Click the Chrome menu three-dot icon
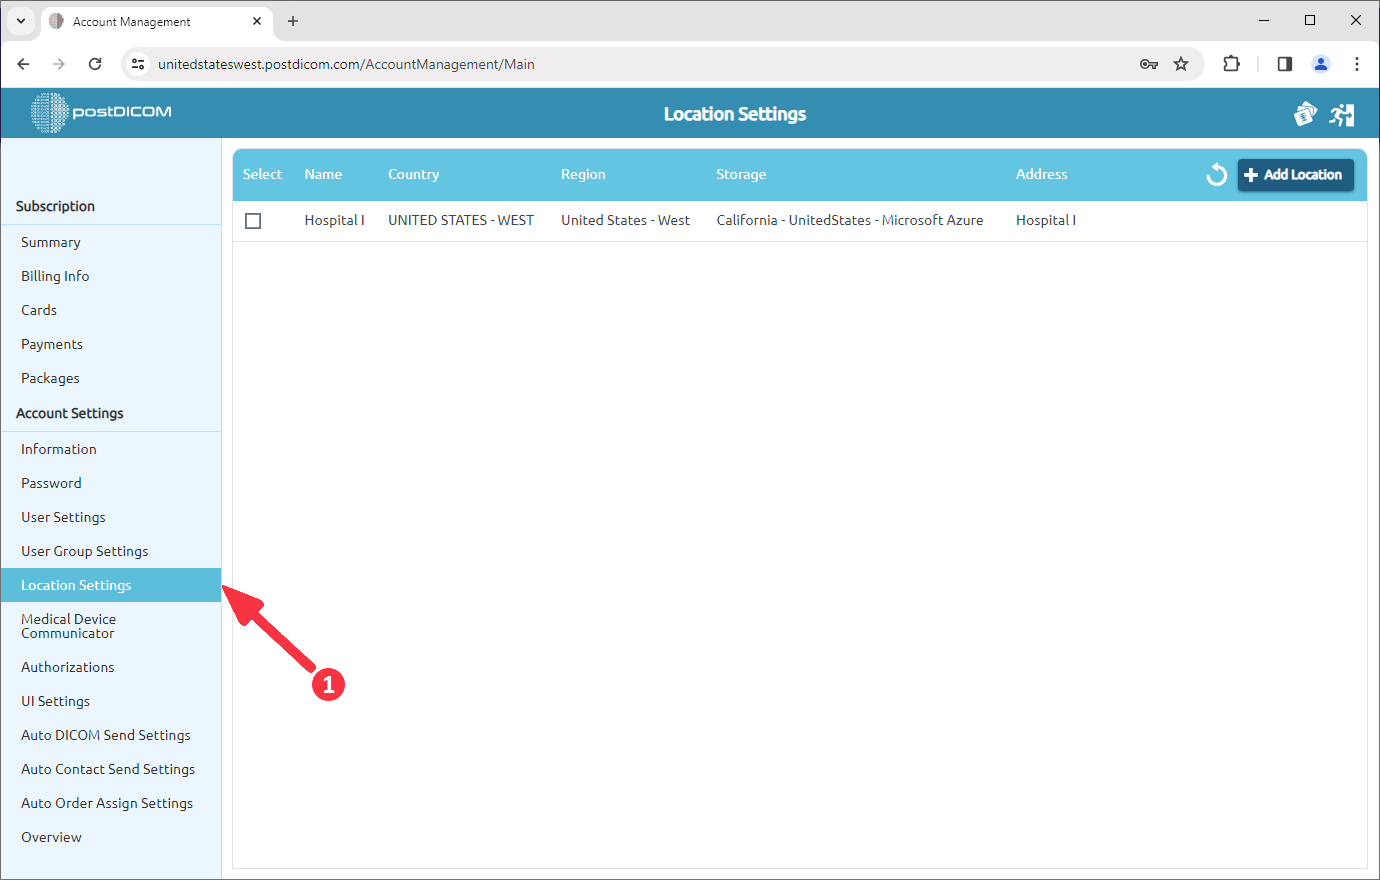The width and height of the screenshot is (1380, 880). pos(1357,63)
